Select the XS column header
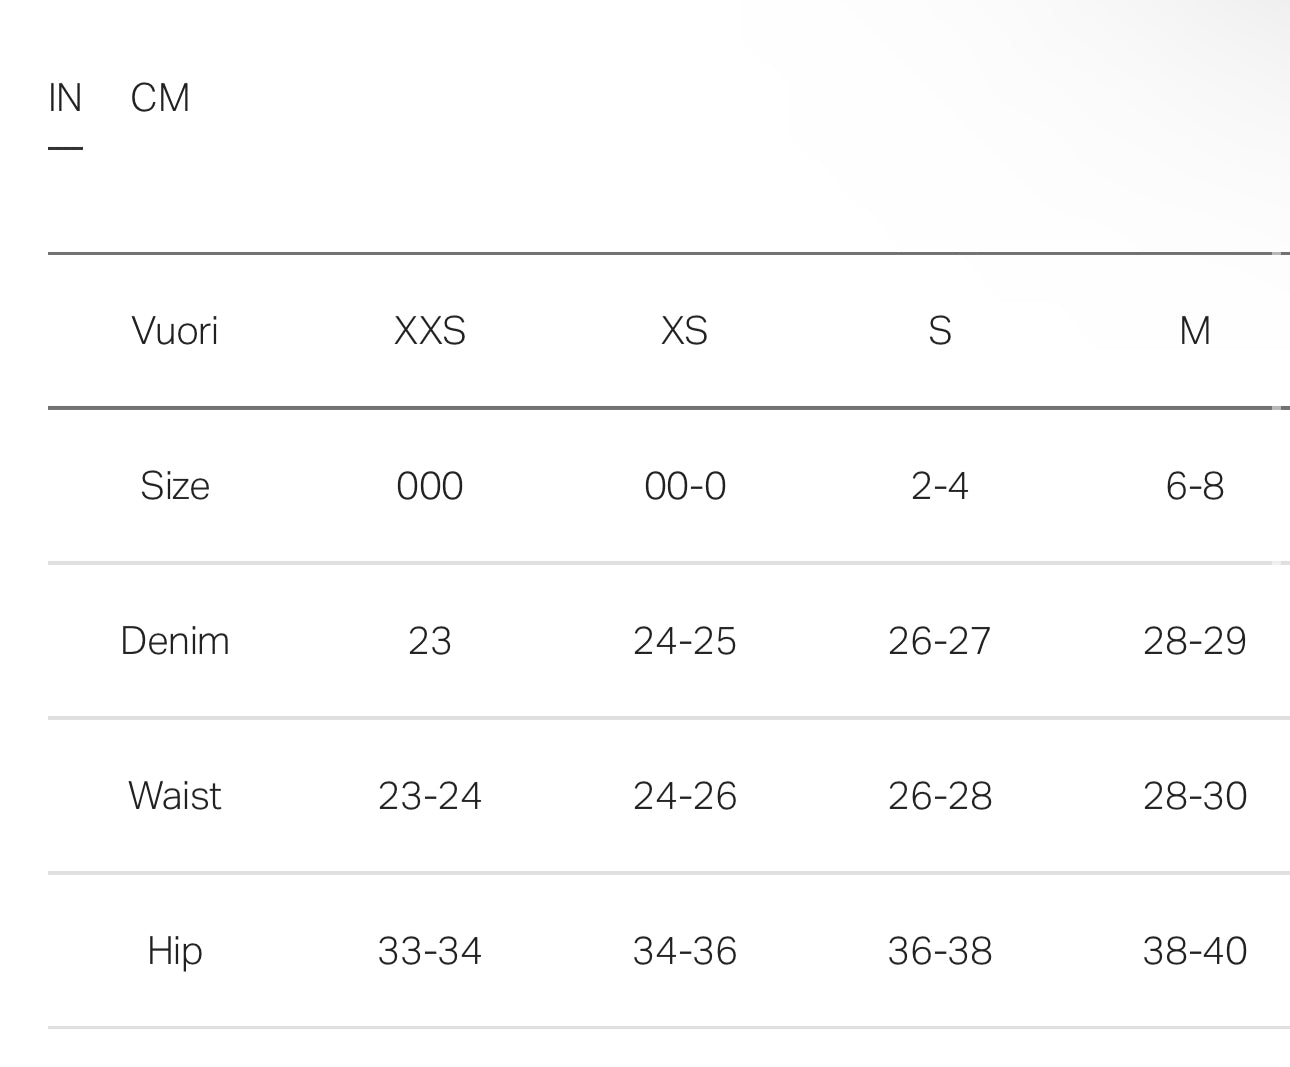The image size is (1290, 1067). (x=685, y=331)
